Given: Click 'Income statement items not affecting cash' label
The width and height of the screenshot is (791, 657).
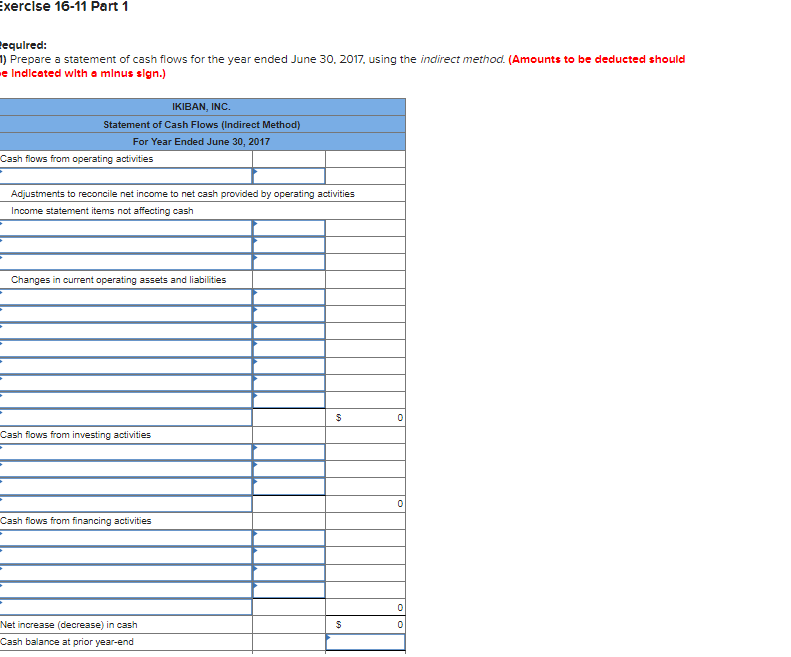Looking at the screenshot, I should tap(102, 211).
